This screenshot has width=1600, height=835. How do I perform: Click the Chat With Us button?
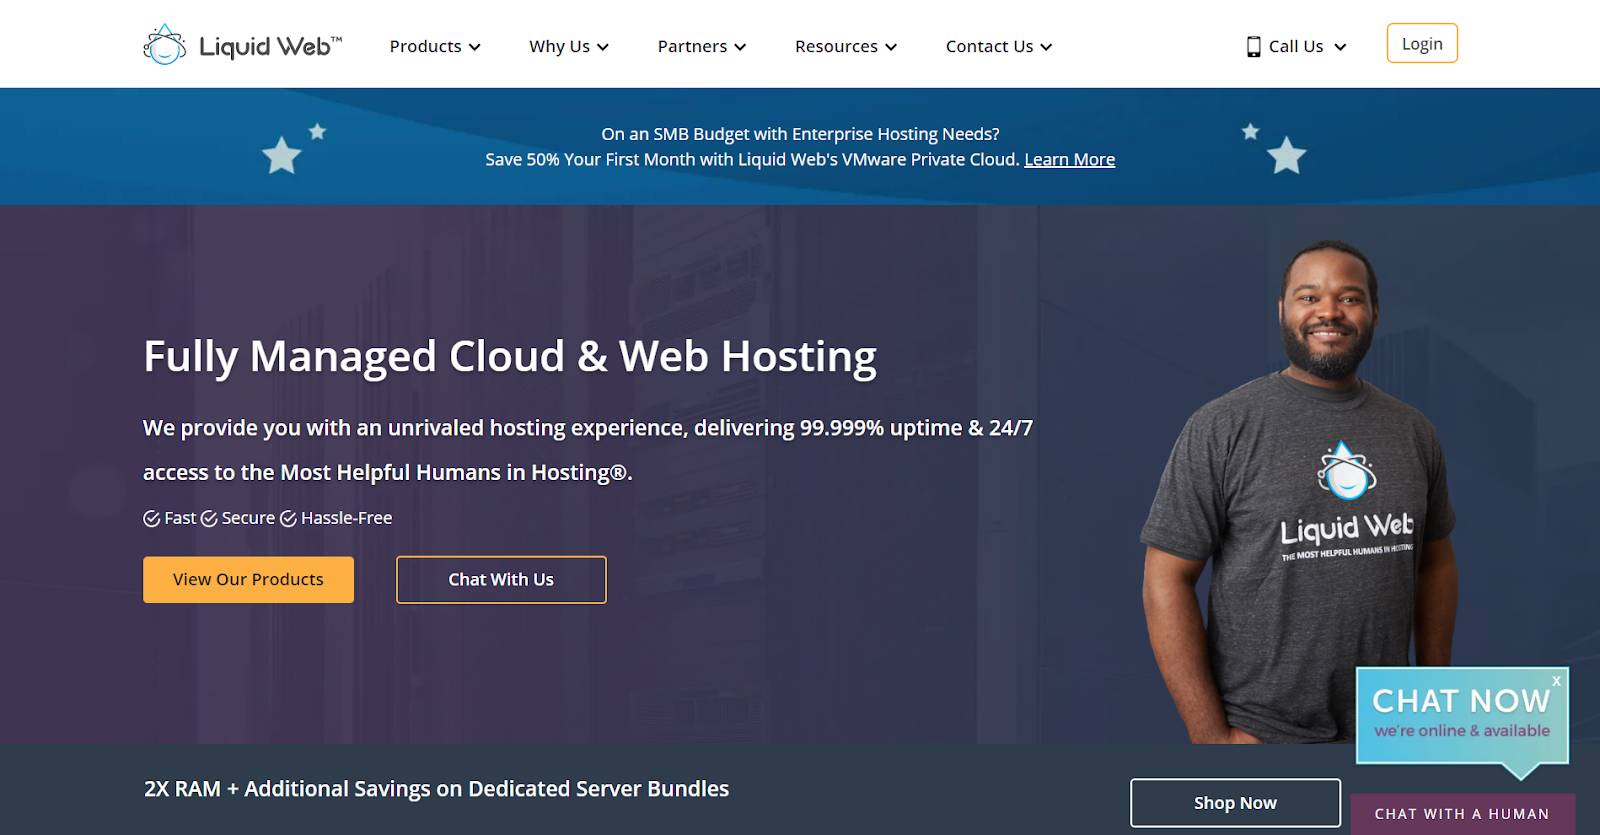501,580
